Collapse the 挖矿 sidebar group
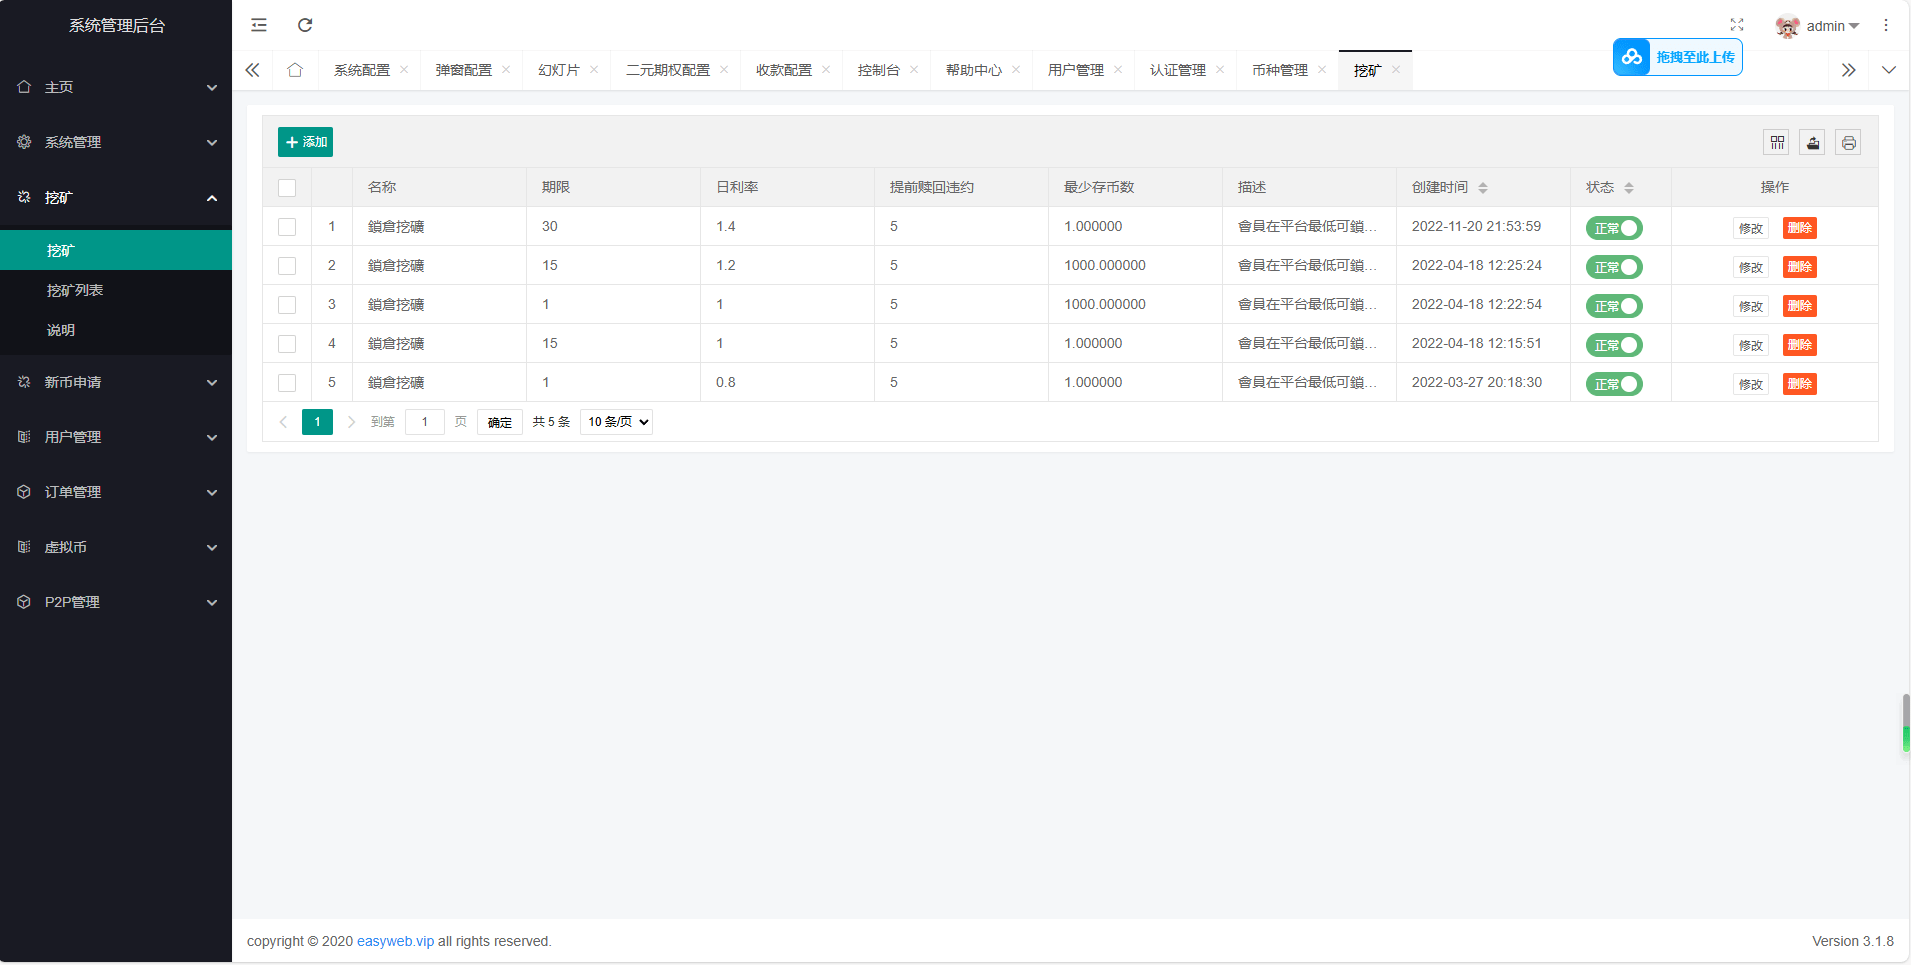Viewport: 1911px width, 965px height. click(x=116, y=197)
